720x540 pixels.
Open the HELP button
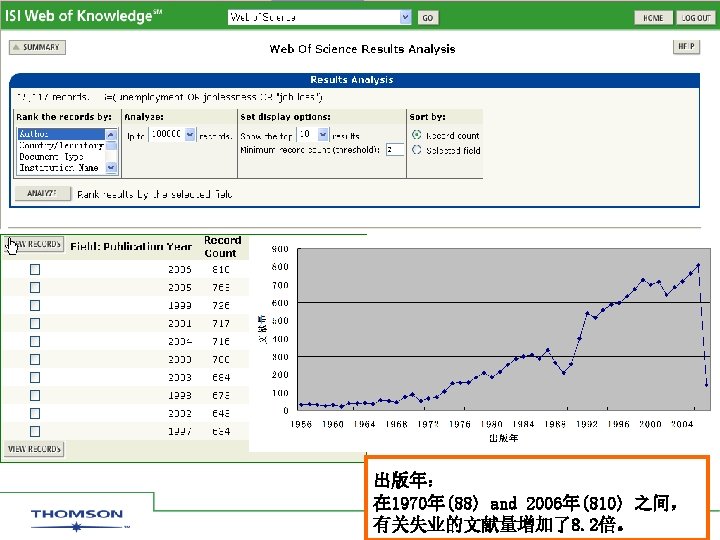point(686,46)
